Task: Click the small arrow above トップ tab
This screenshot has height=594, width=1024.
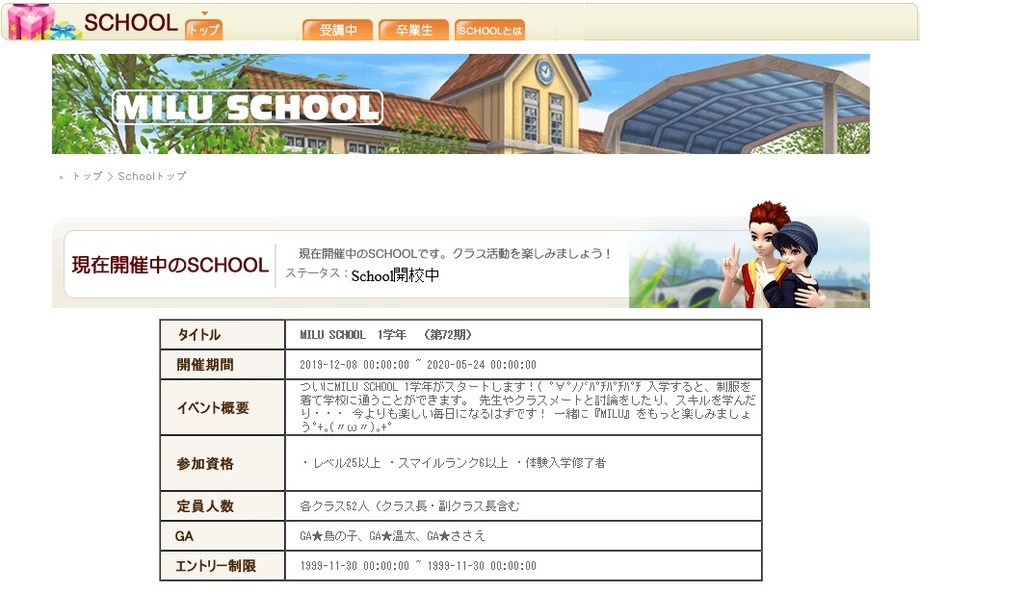Action: (204, 14)
